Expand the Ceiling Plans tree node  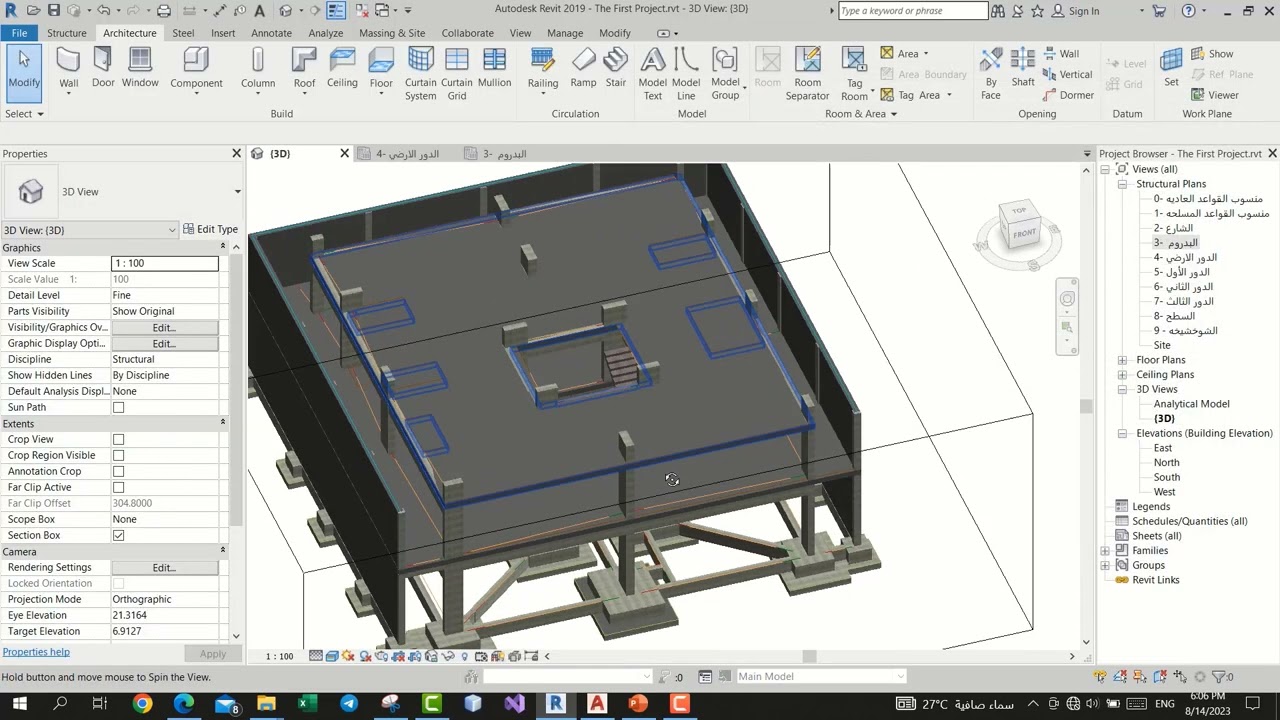pyautogui.click(x=1122, y=375)
